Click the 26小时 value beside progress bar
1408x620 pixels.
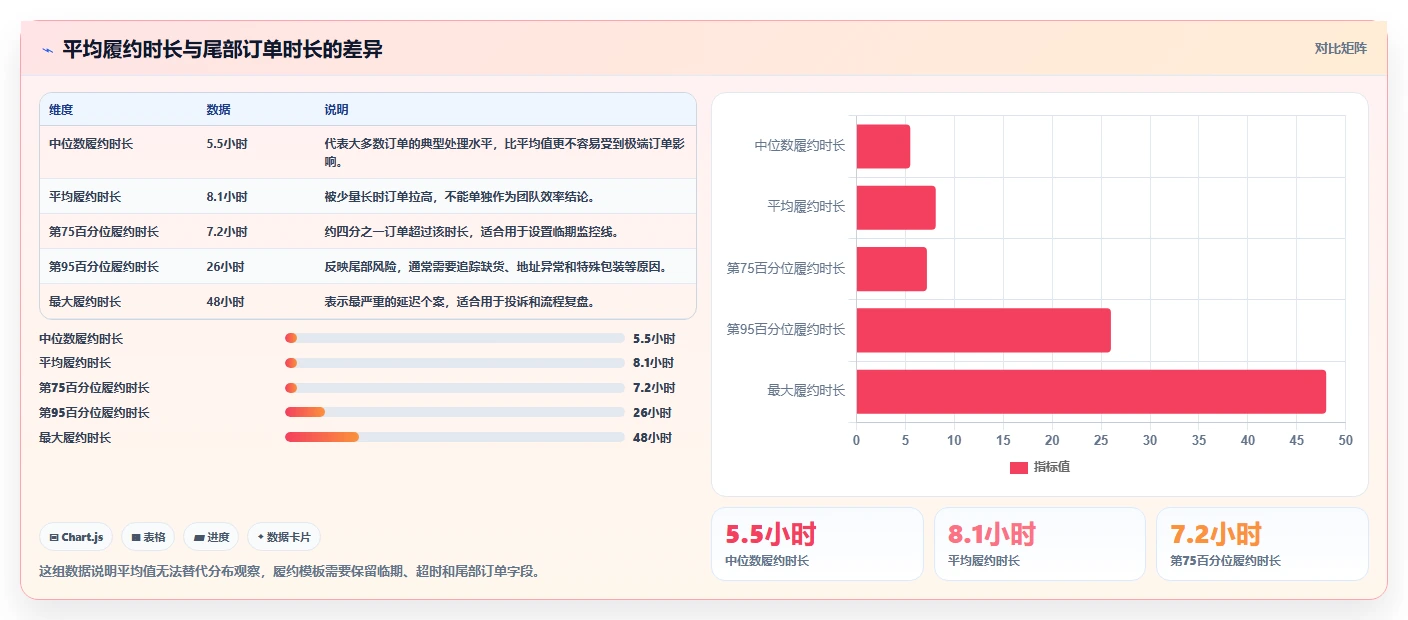(652, 412)
